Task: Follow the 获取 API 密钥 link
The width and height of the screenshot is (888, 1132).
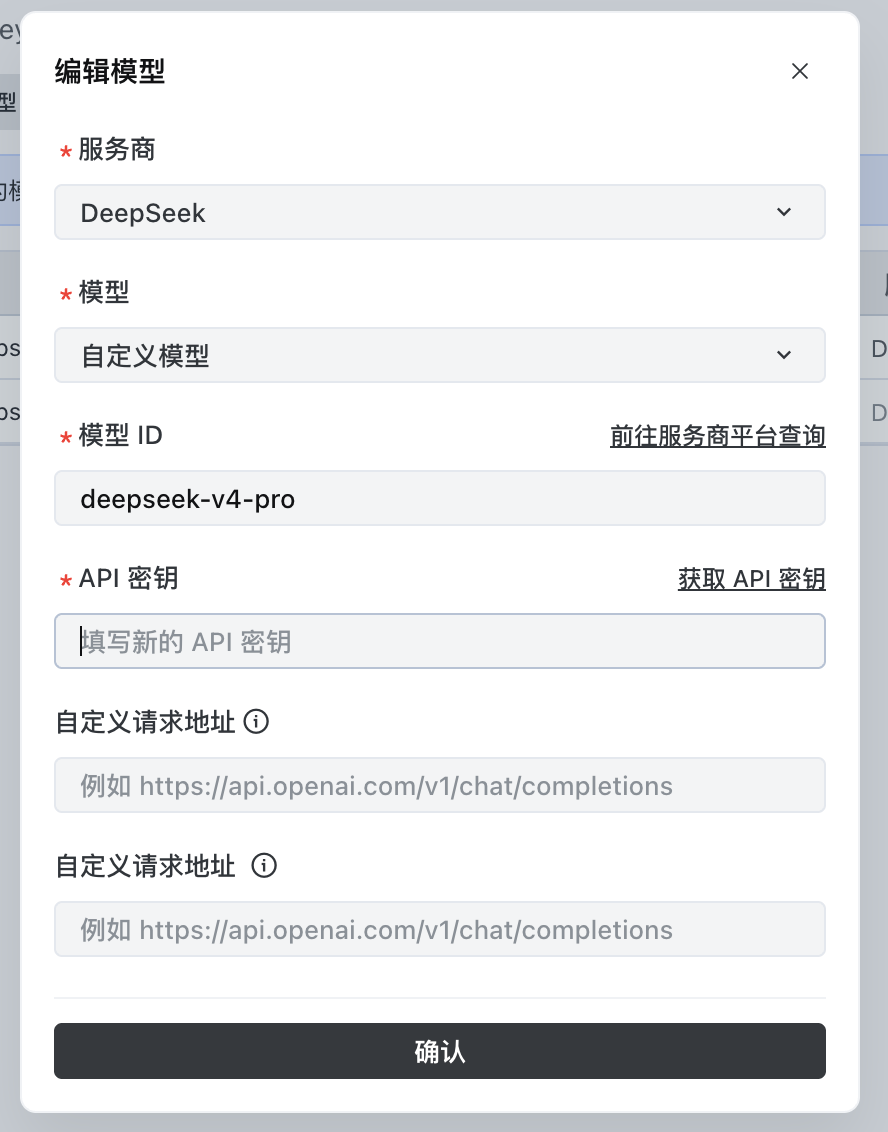Action: coord(752,579)
